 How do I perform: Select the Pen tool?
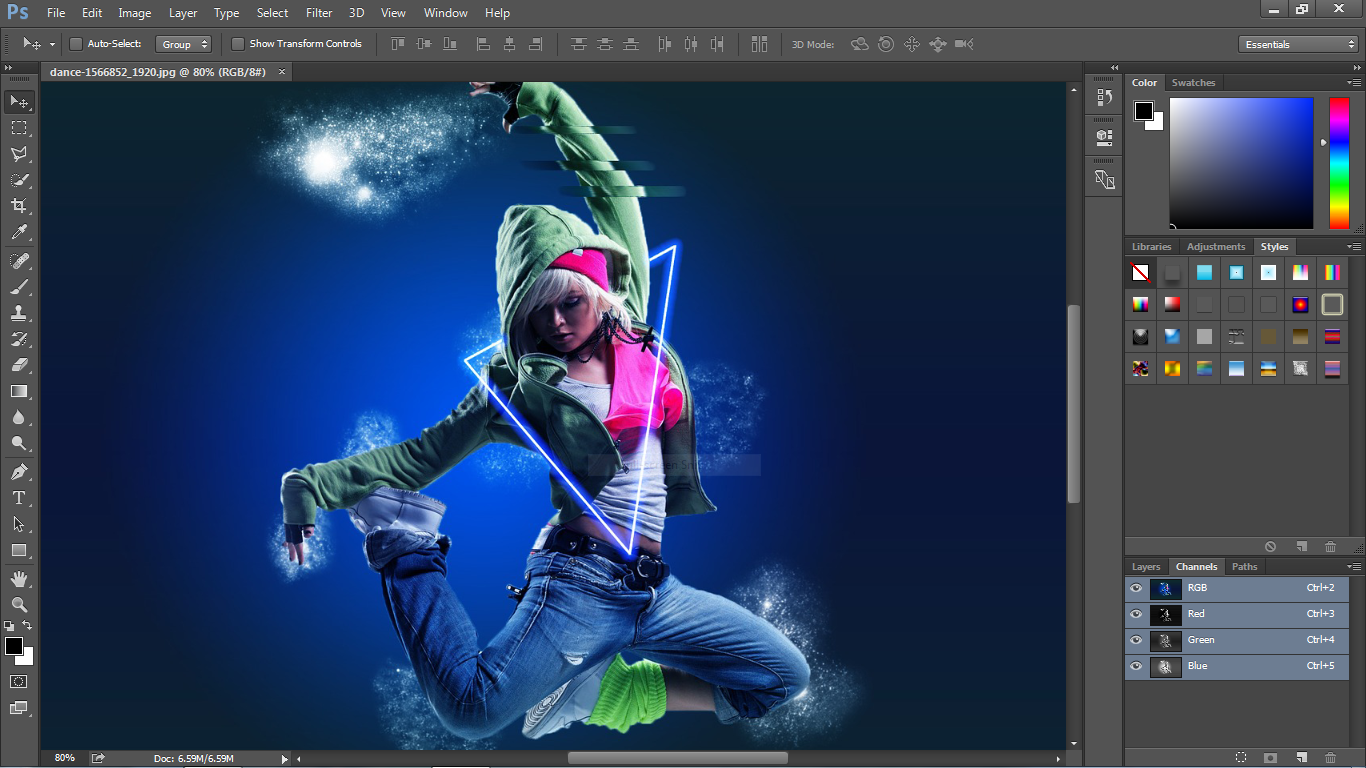click(19, 472)
